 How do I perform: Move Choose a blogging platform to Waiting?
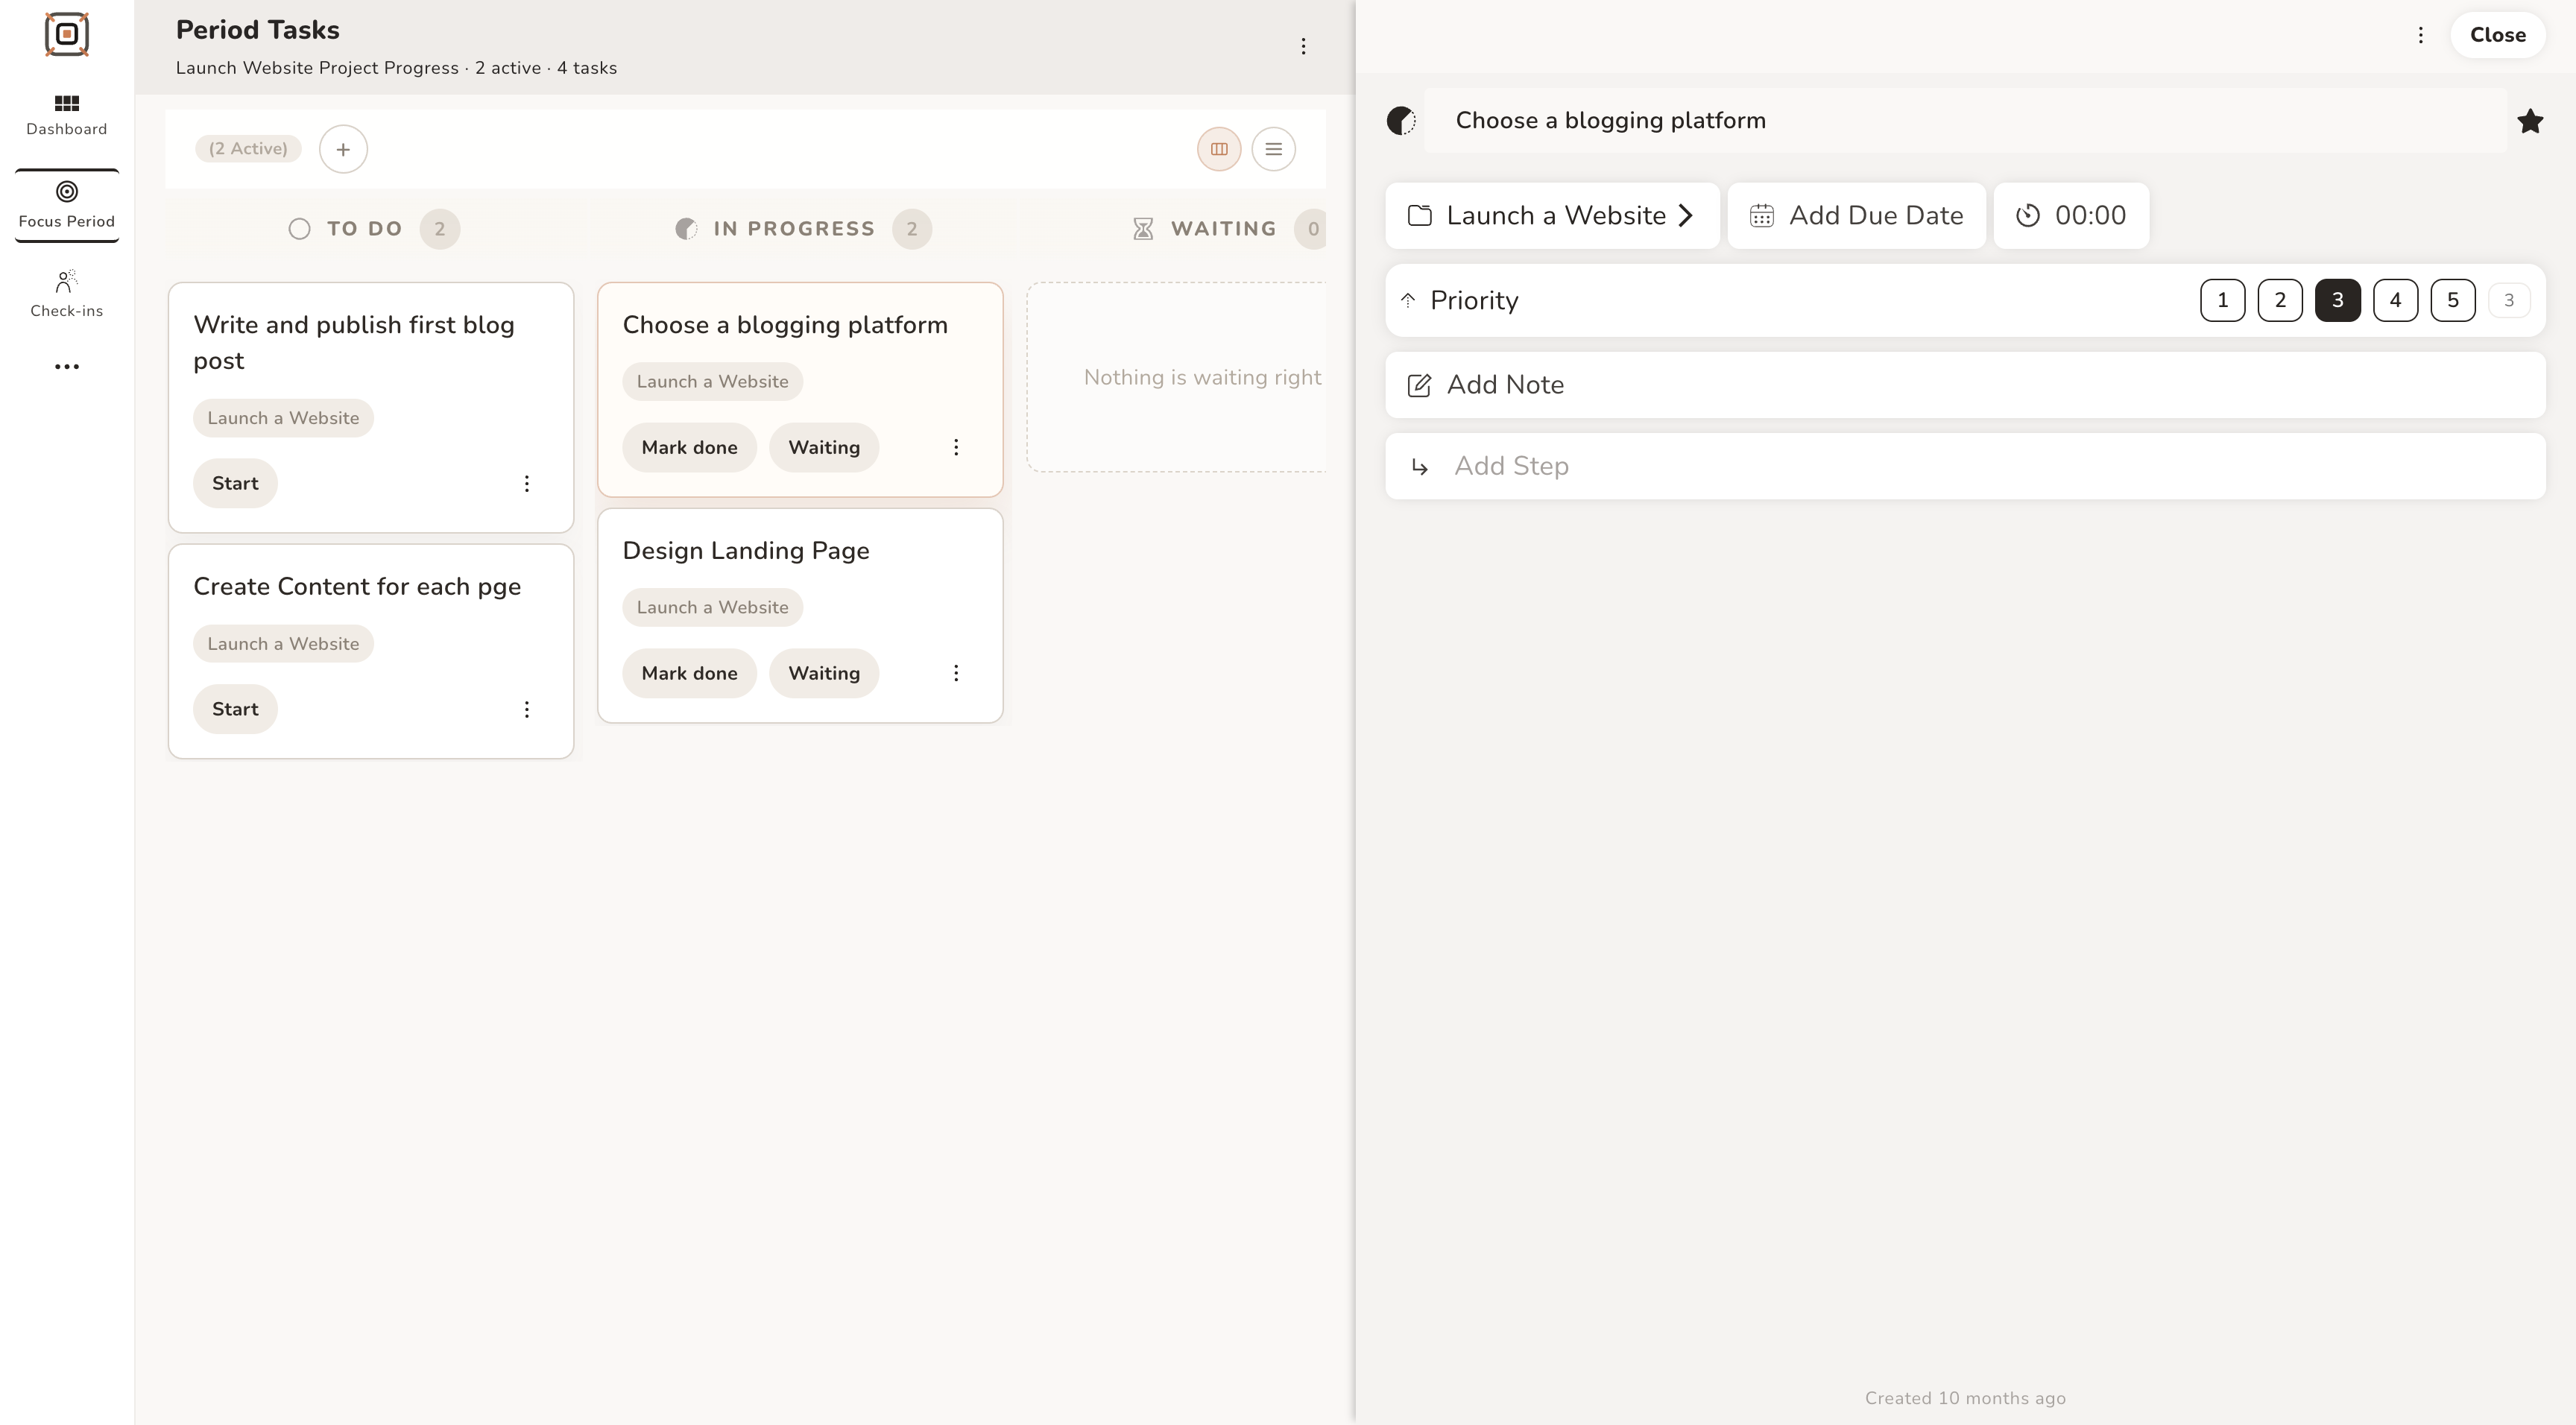click(x=824, y=448)
